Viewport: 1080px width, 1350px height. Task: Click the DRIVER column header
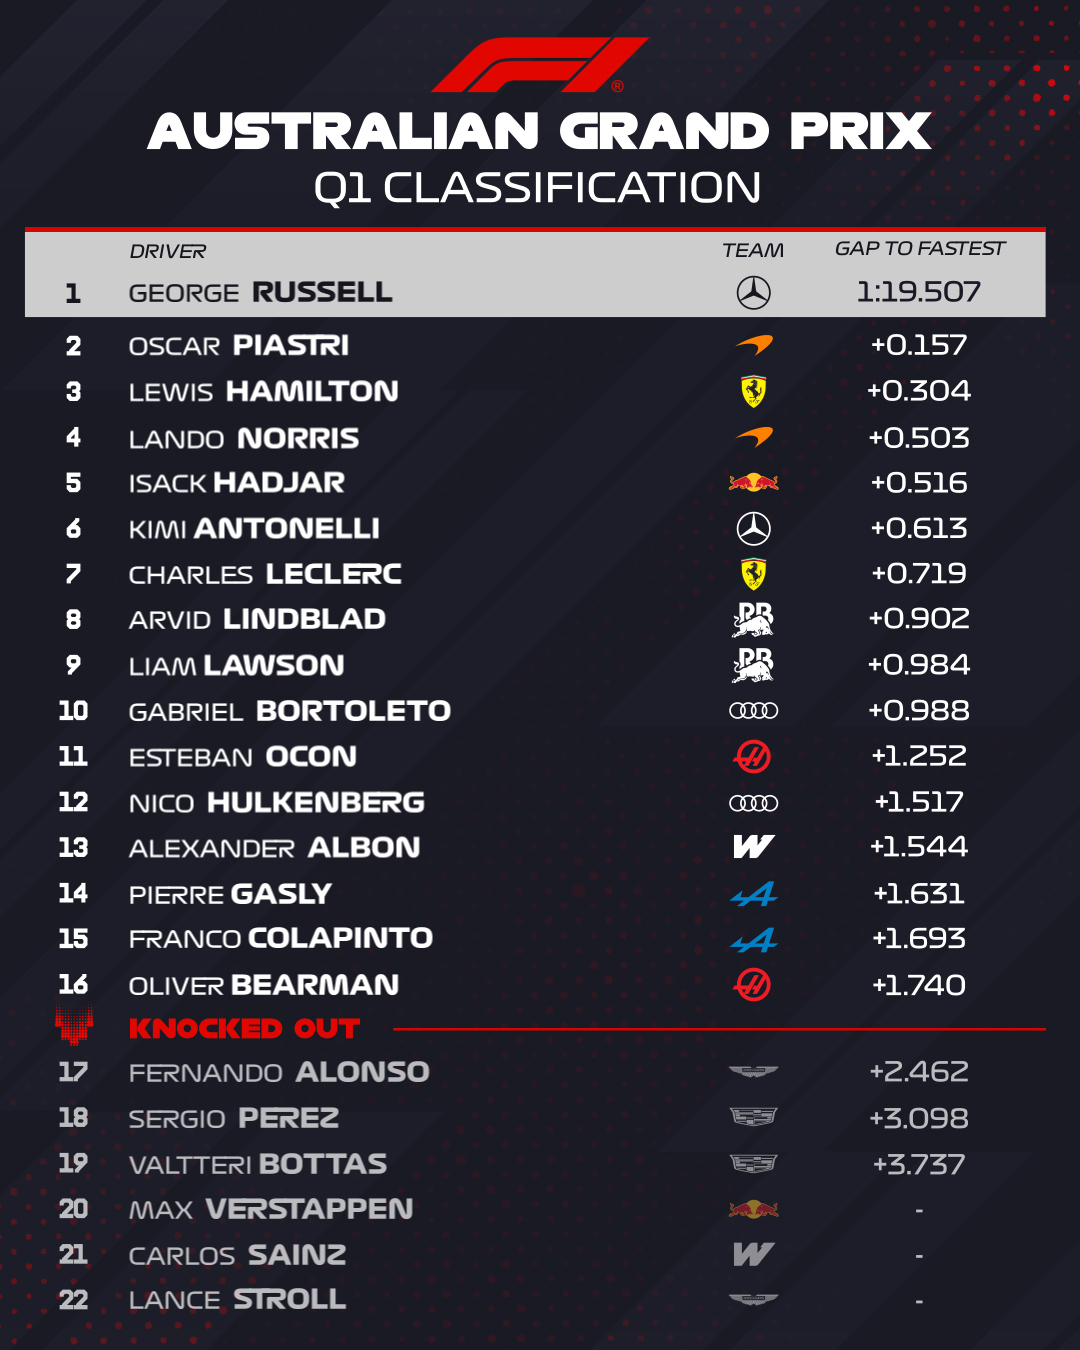tap(168, 251)
